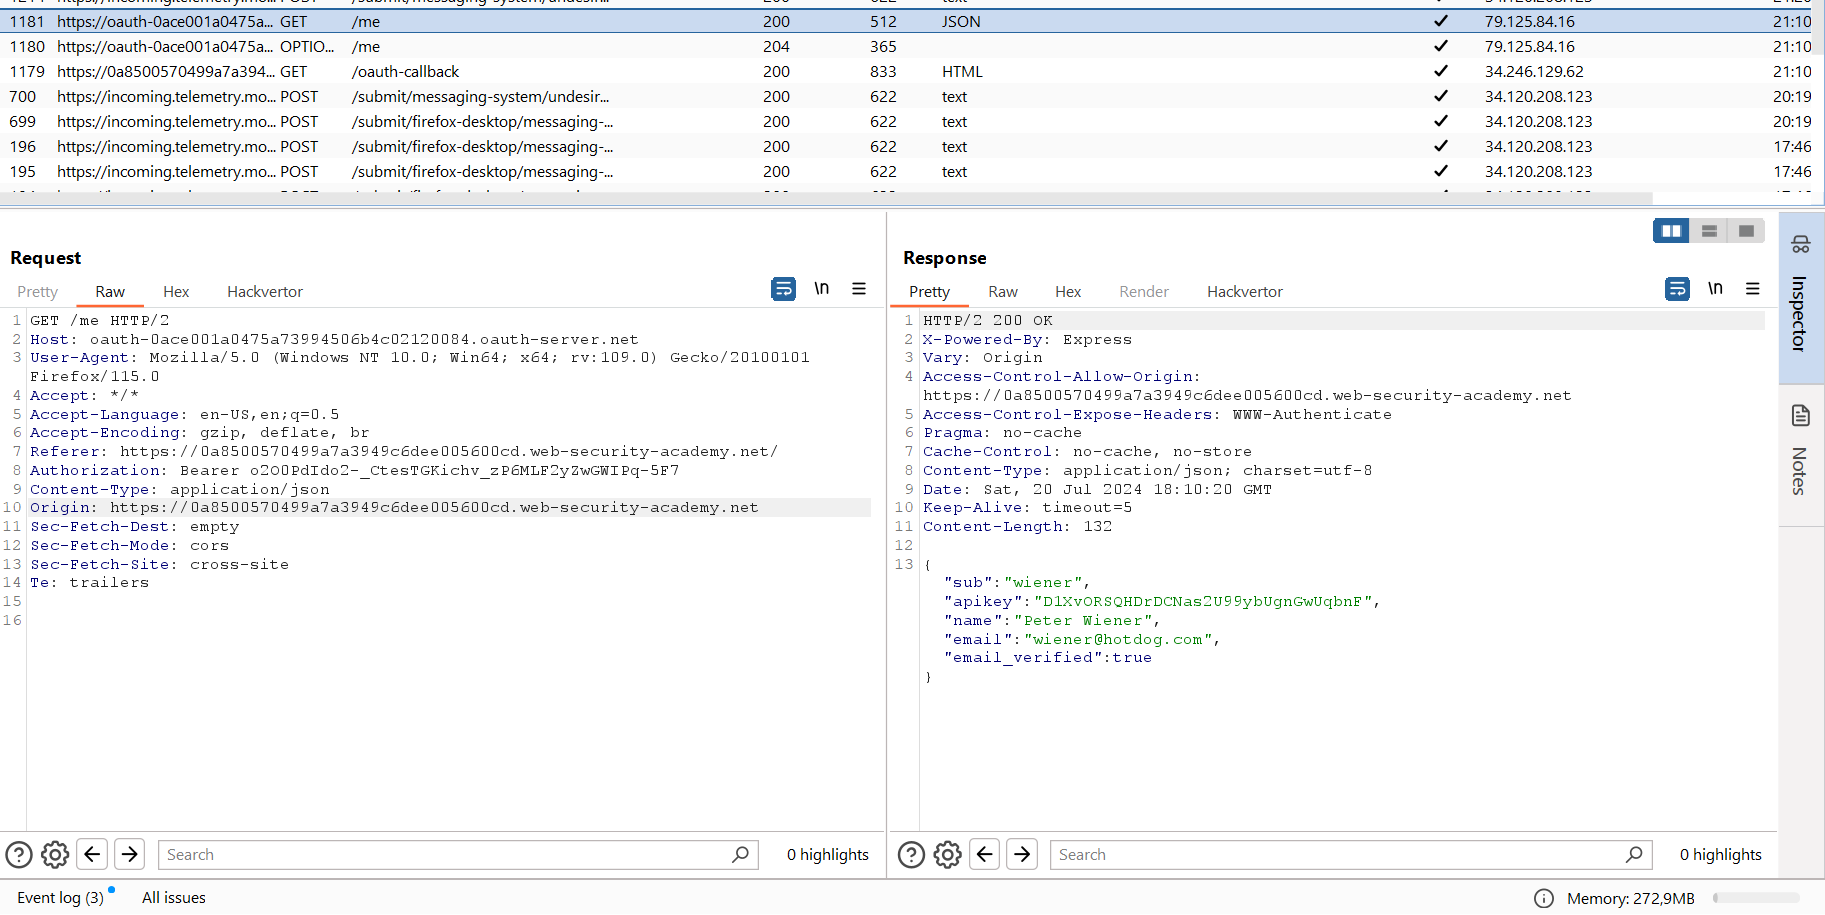Toggle non-printable characters \n in Request panel
The height and width of the screenshot is (915, 1825).
click(822, 289)
